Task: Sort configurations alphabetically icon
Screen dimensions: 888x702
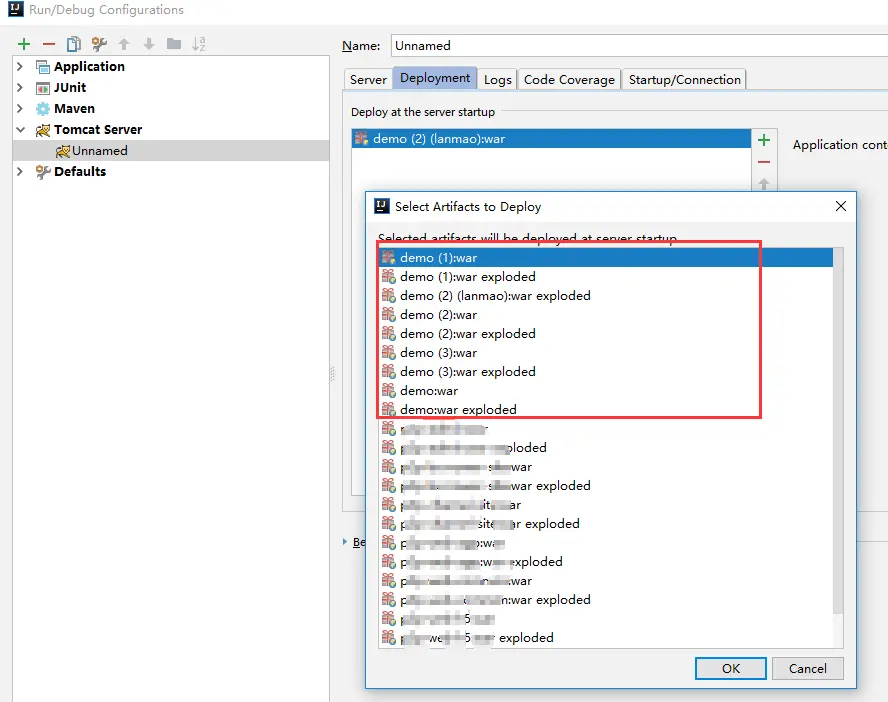Action: [199, 44]
